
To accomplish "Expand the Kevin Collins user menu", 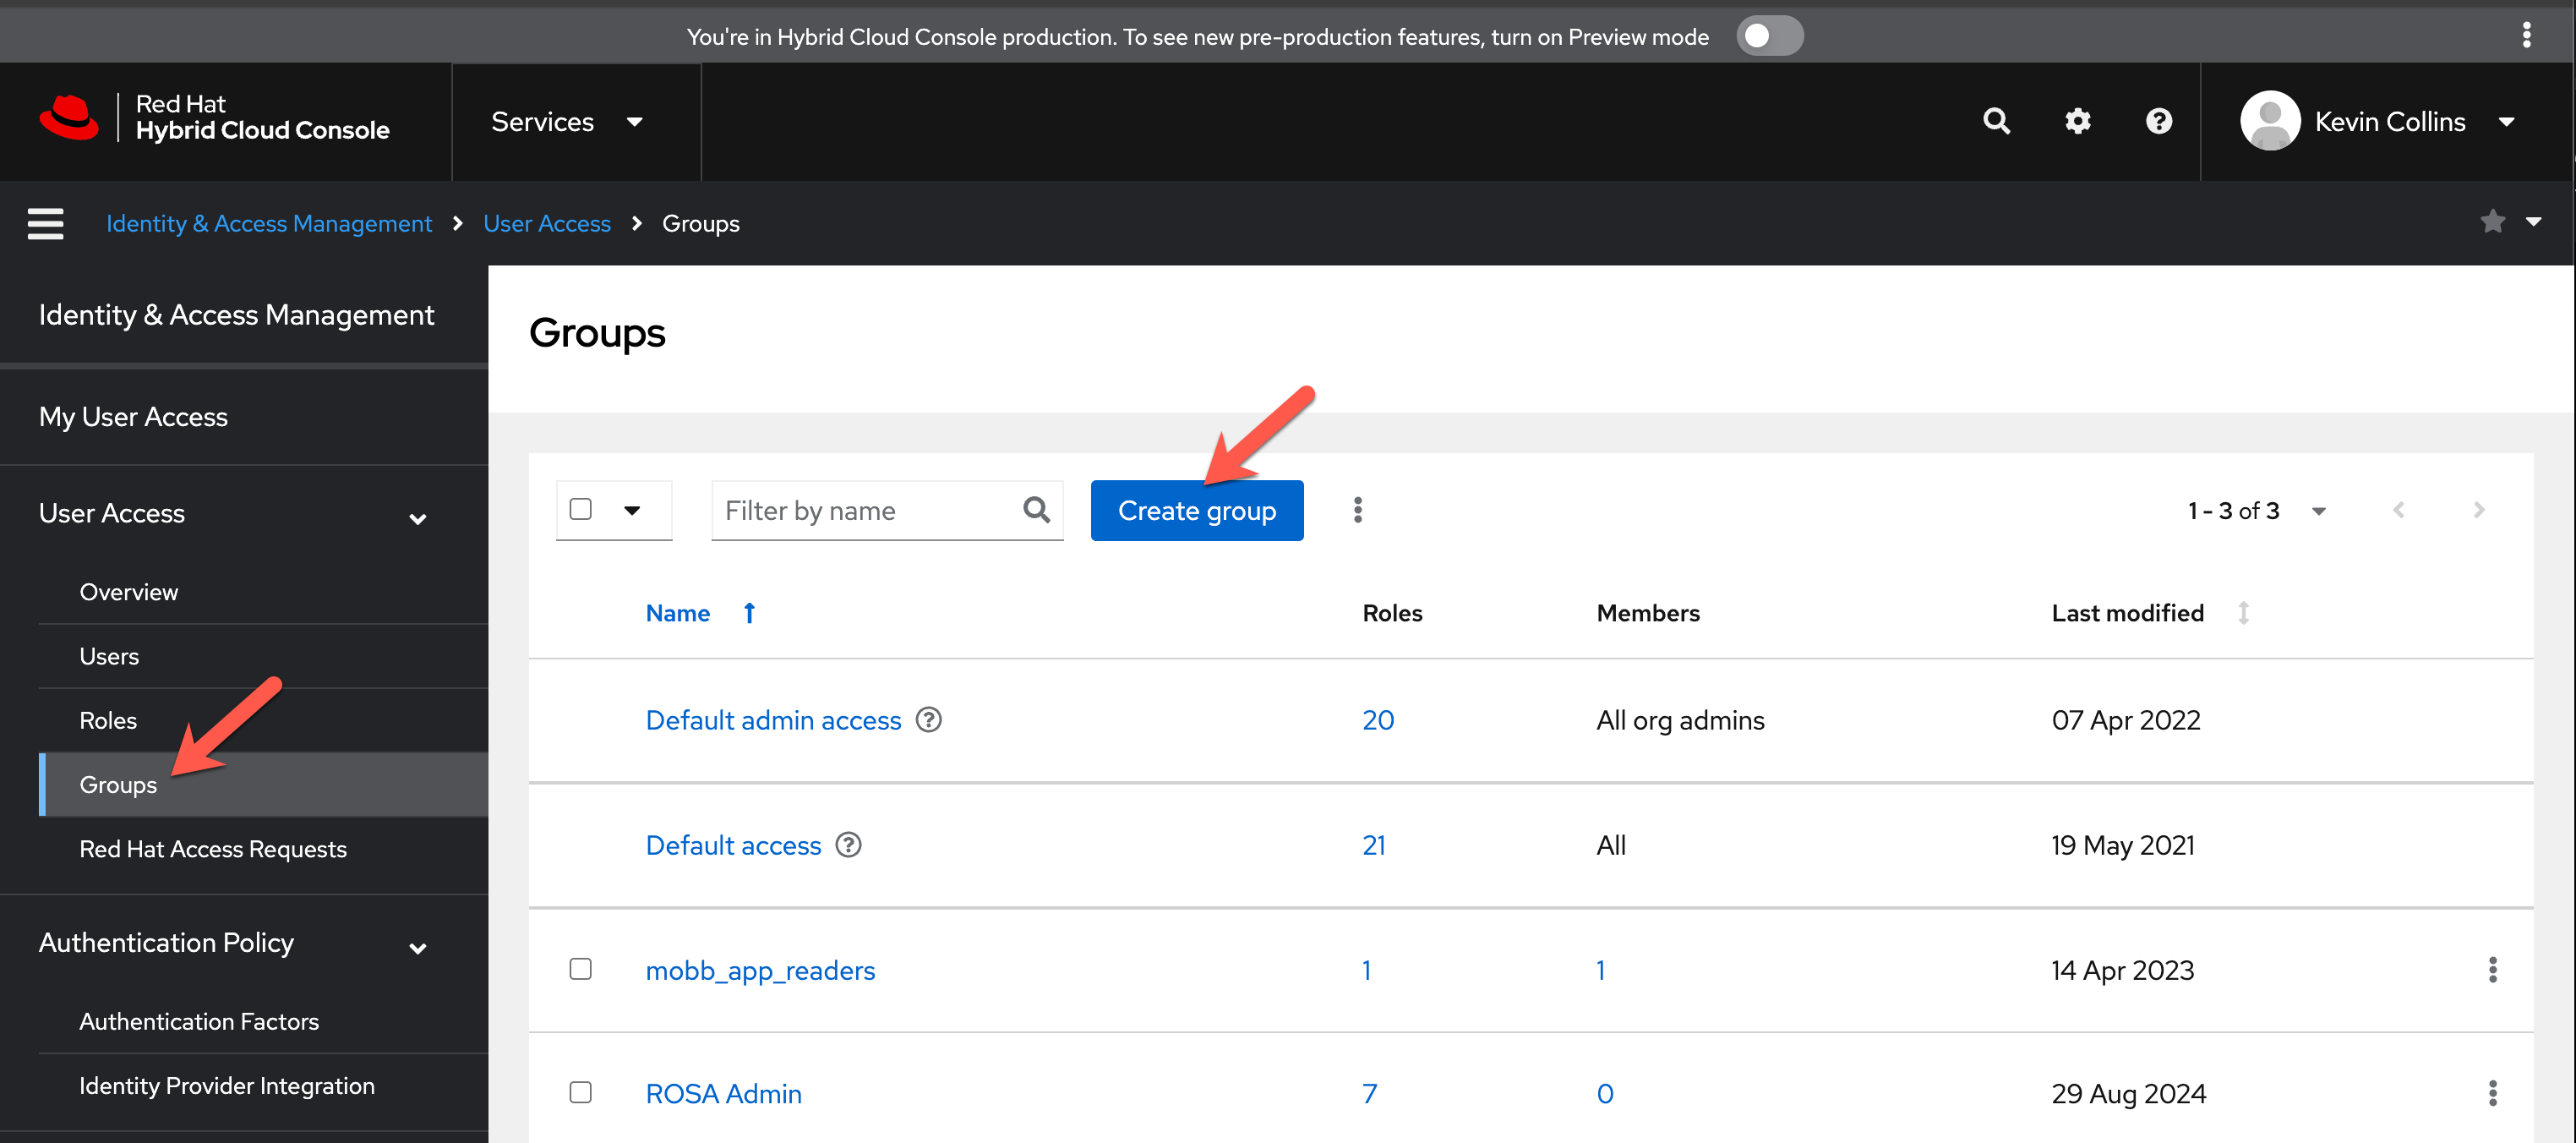I will click(x=2388, y=122).
